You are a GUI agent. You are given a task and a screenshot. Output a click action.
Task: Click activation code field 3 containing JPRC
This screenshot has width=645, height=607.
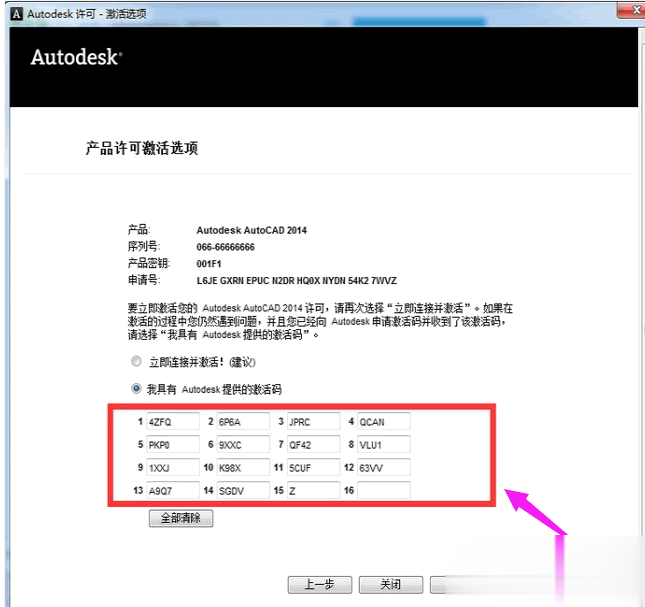pyautogui.click(x=314, y=422)
